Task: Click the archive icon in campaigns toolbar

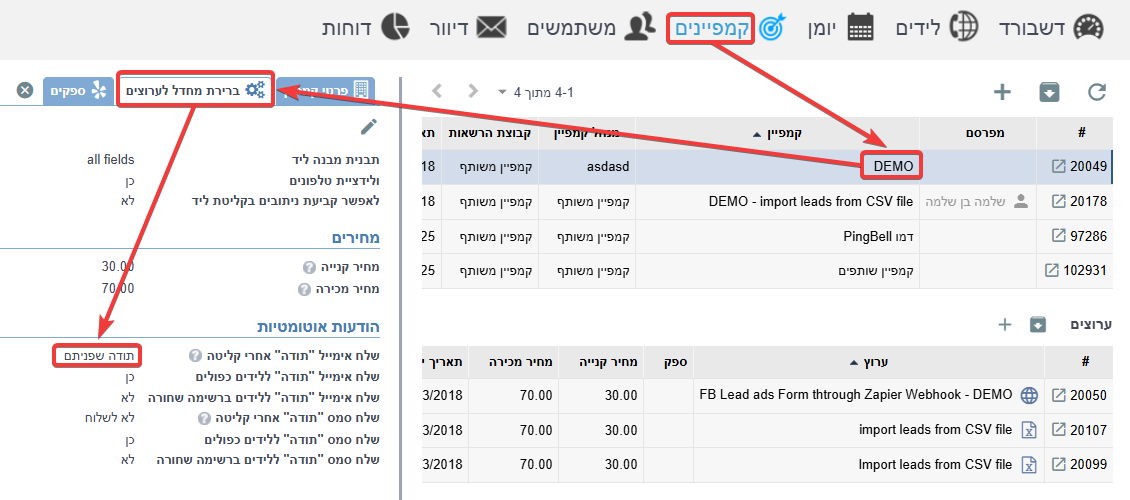Action: (1049, 92)
